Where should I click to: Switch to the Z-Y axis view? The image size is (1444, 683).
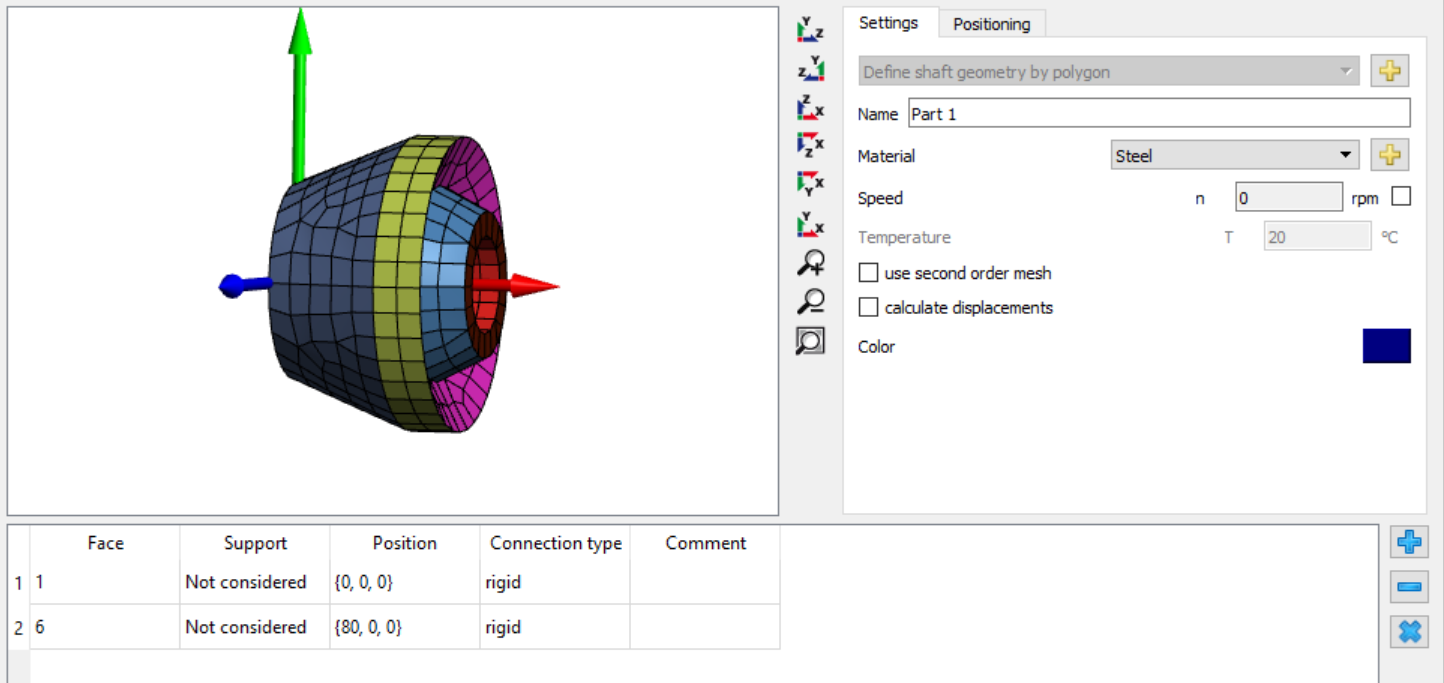tap(810, 68)
